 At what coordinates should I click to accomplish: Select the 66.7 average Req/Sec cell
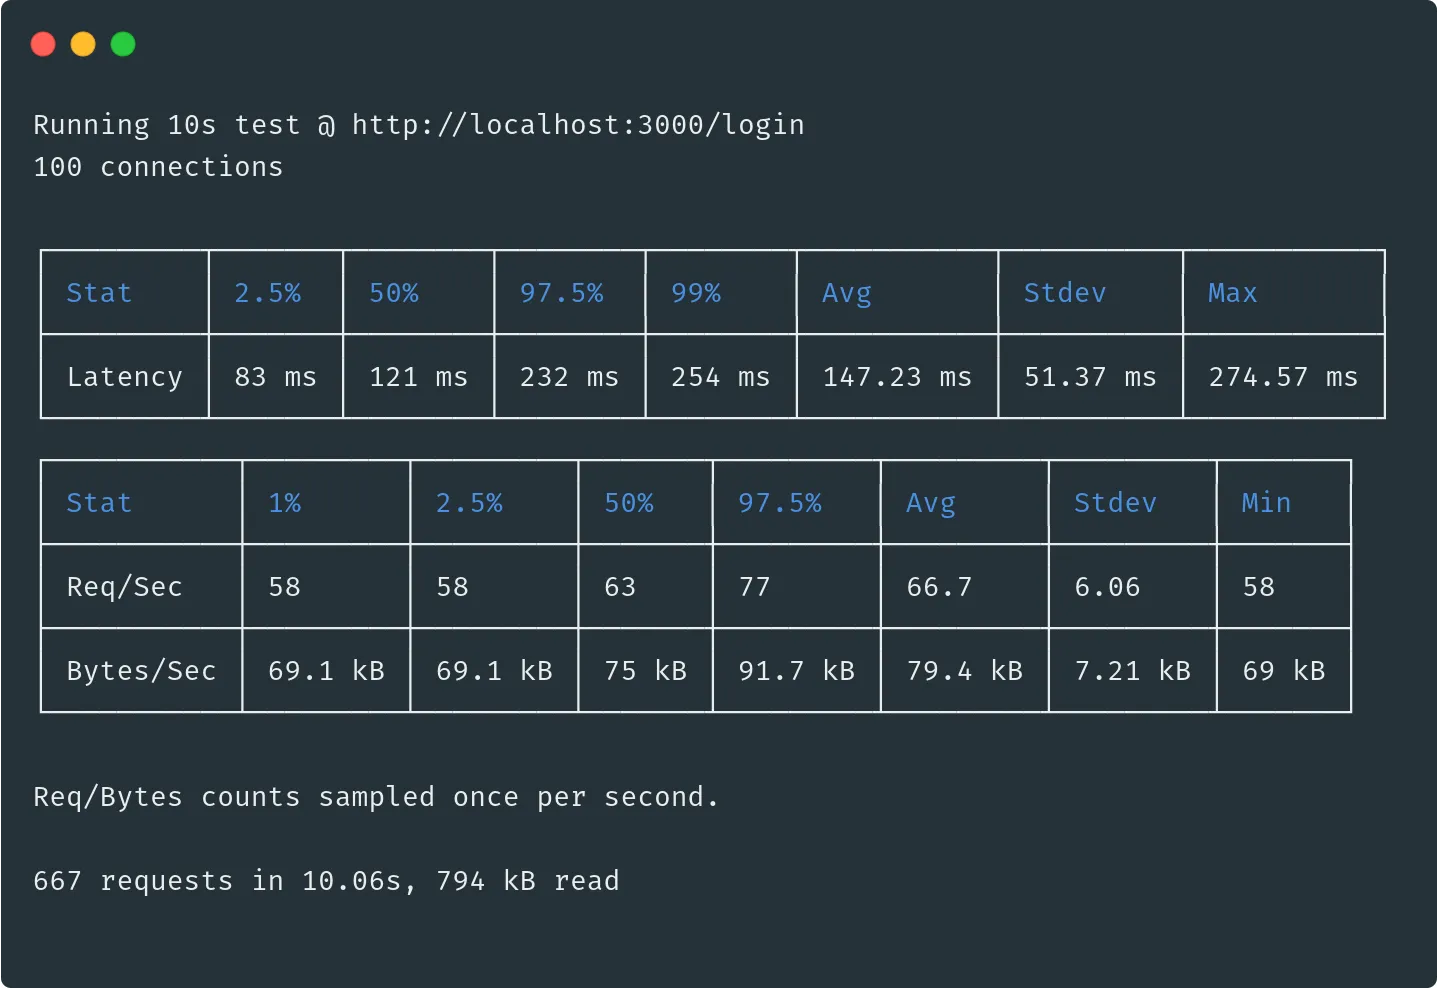point(939,587)
